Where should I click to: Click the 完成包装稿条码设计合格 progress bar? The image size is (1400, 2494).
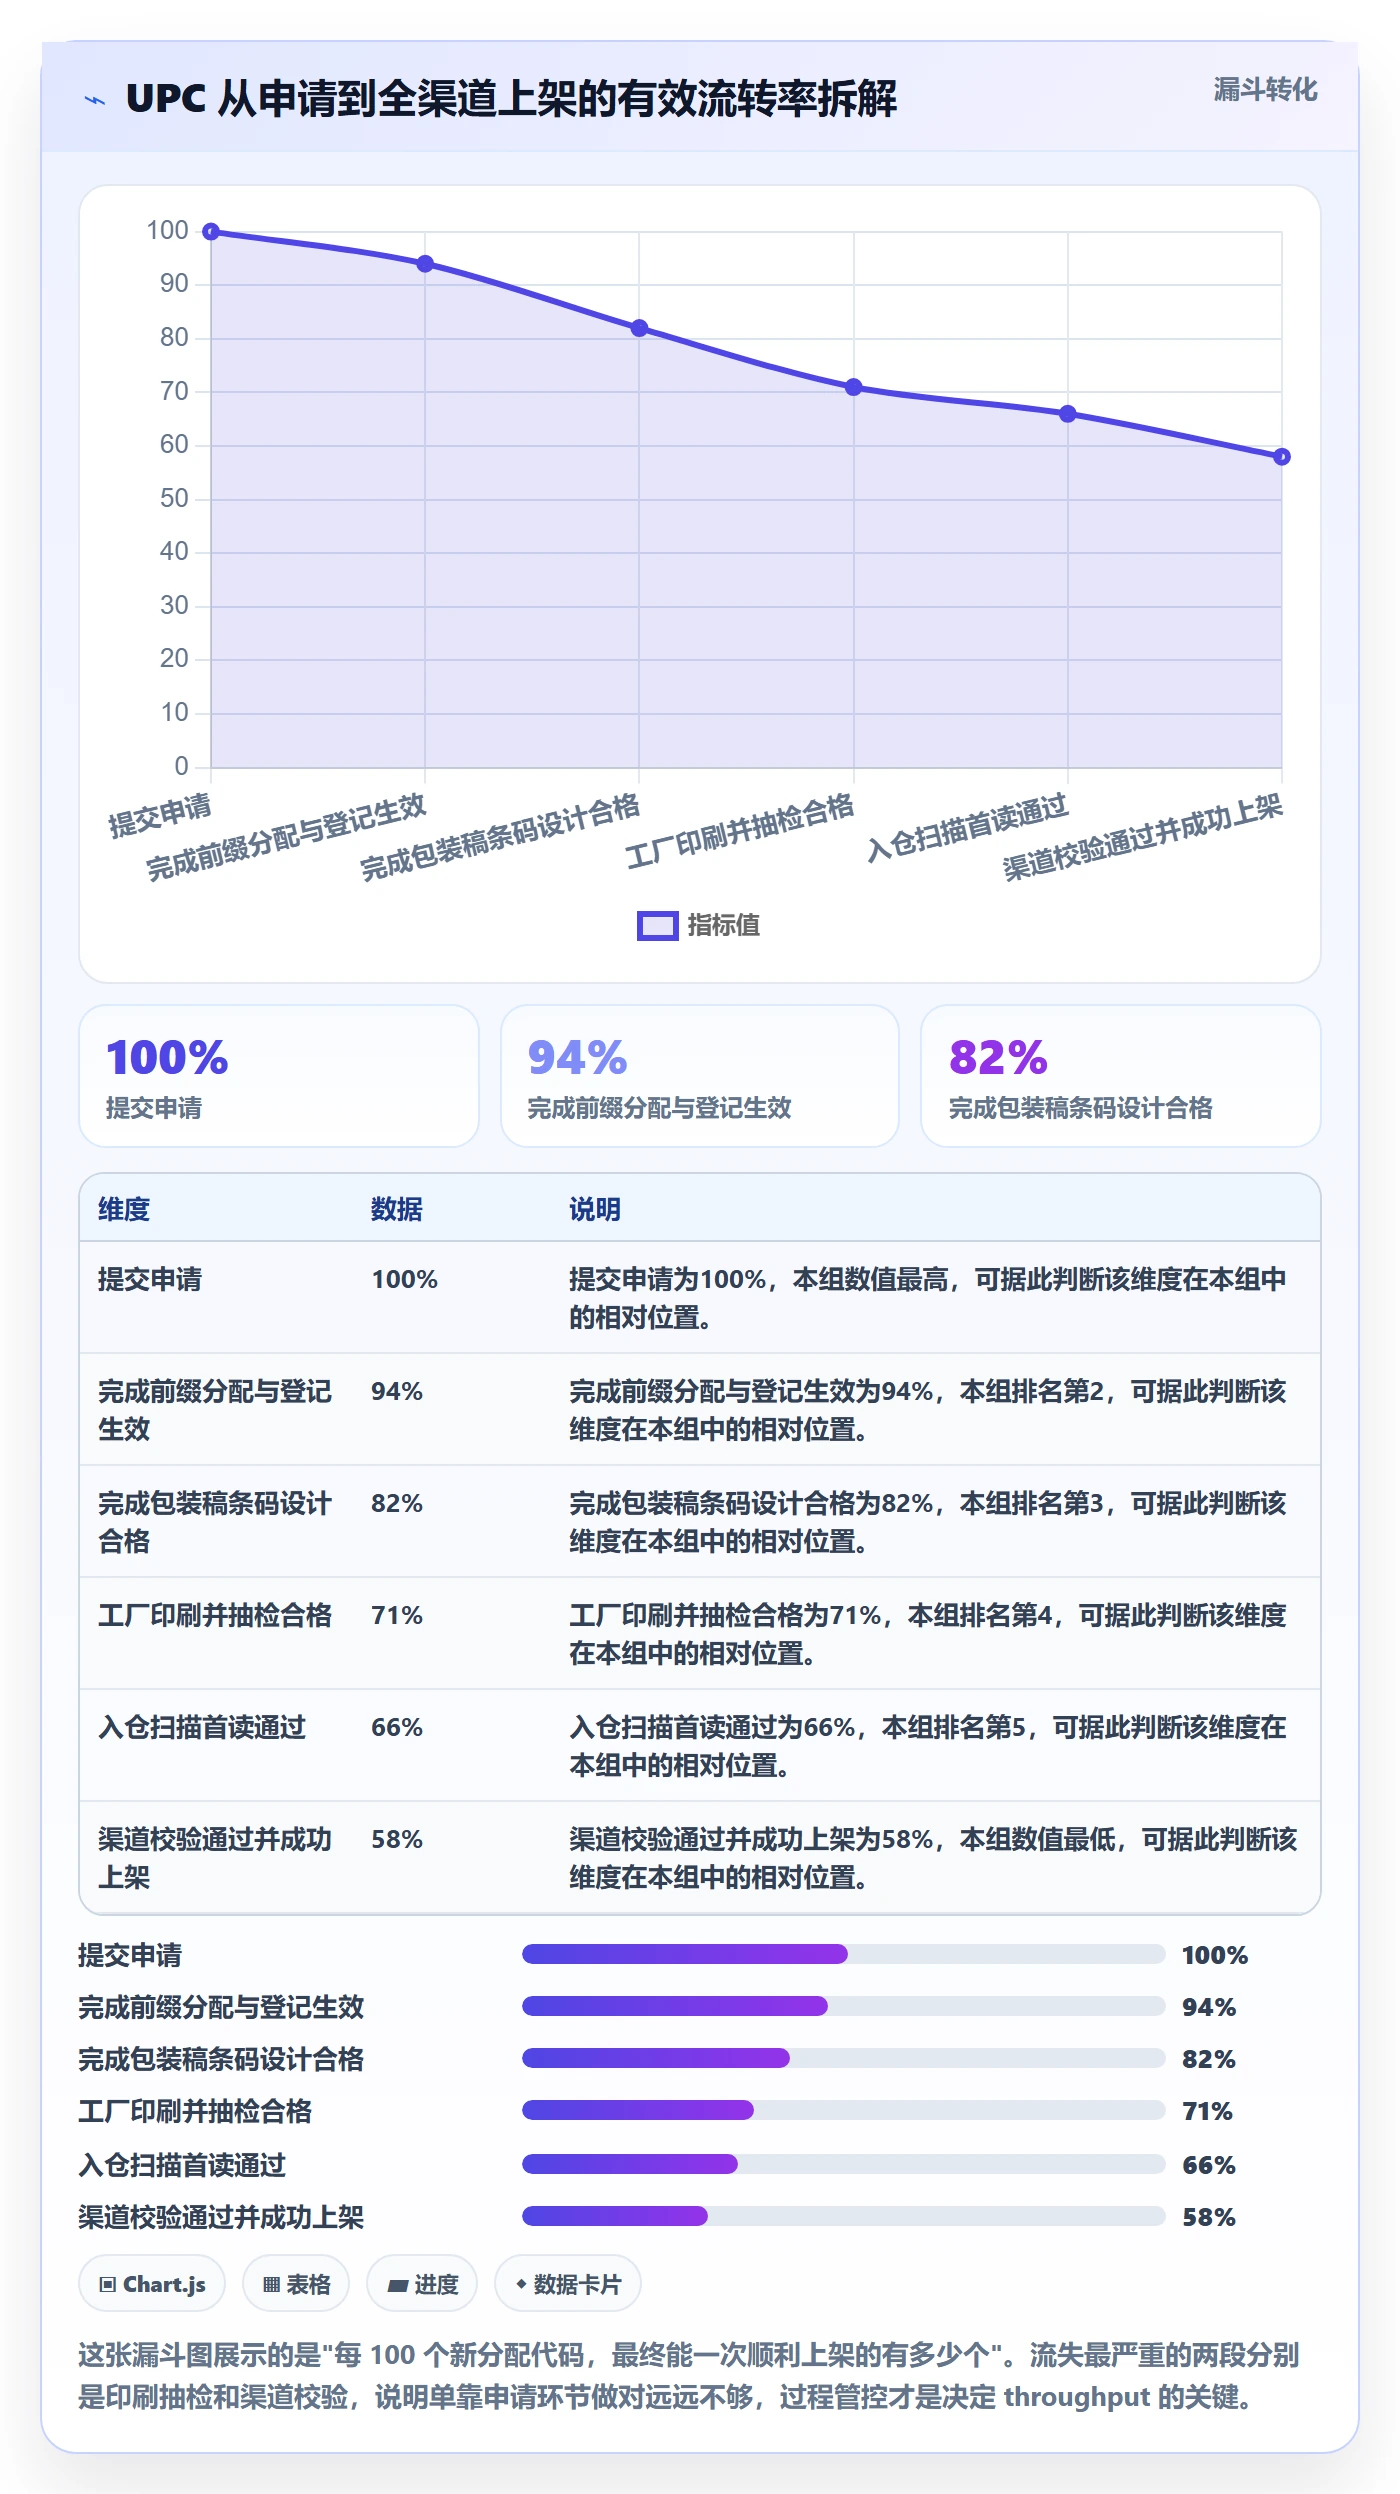(x=844, y=2058)
